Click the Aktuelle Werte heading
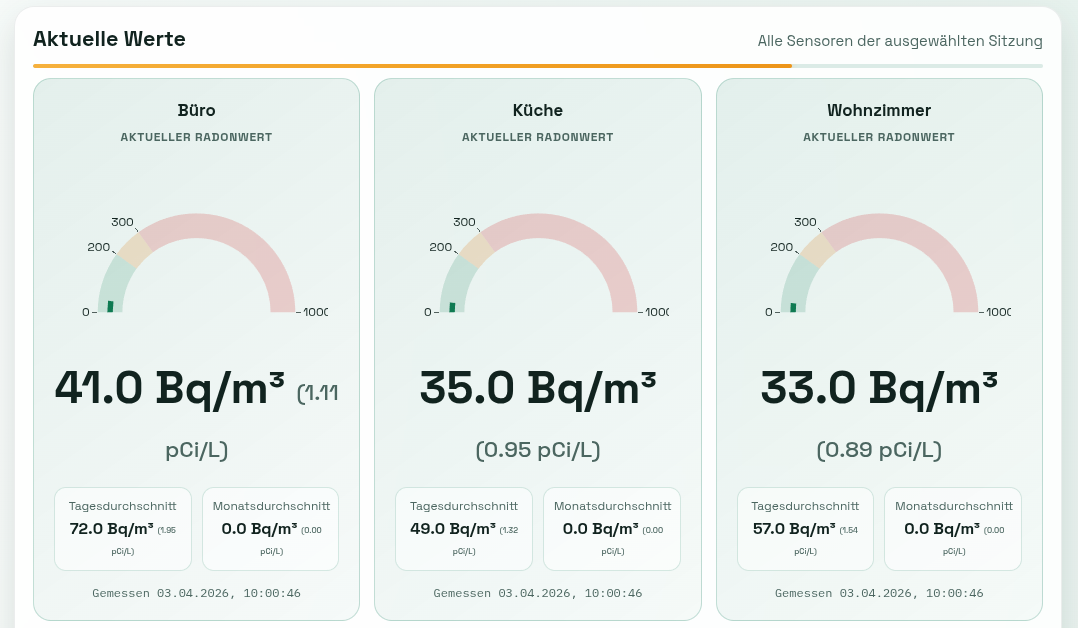Screen dimensions: 1078x628 click(110, 39)
